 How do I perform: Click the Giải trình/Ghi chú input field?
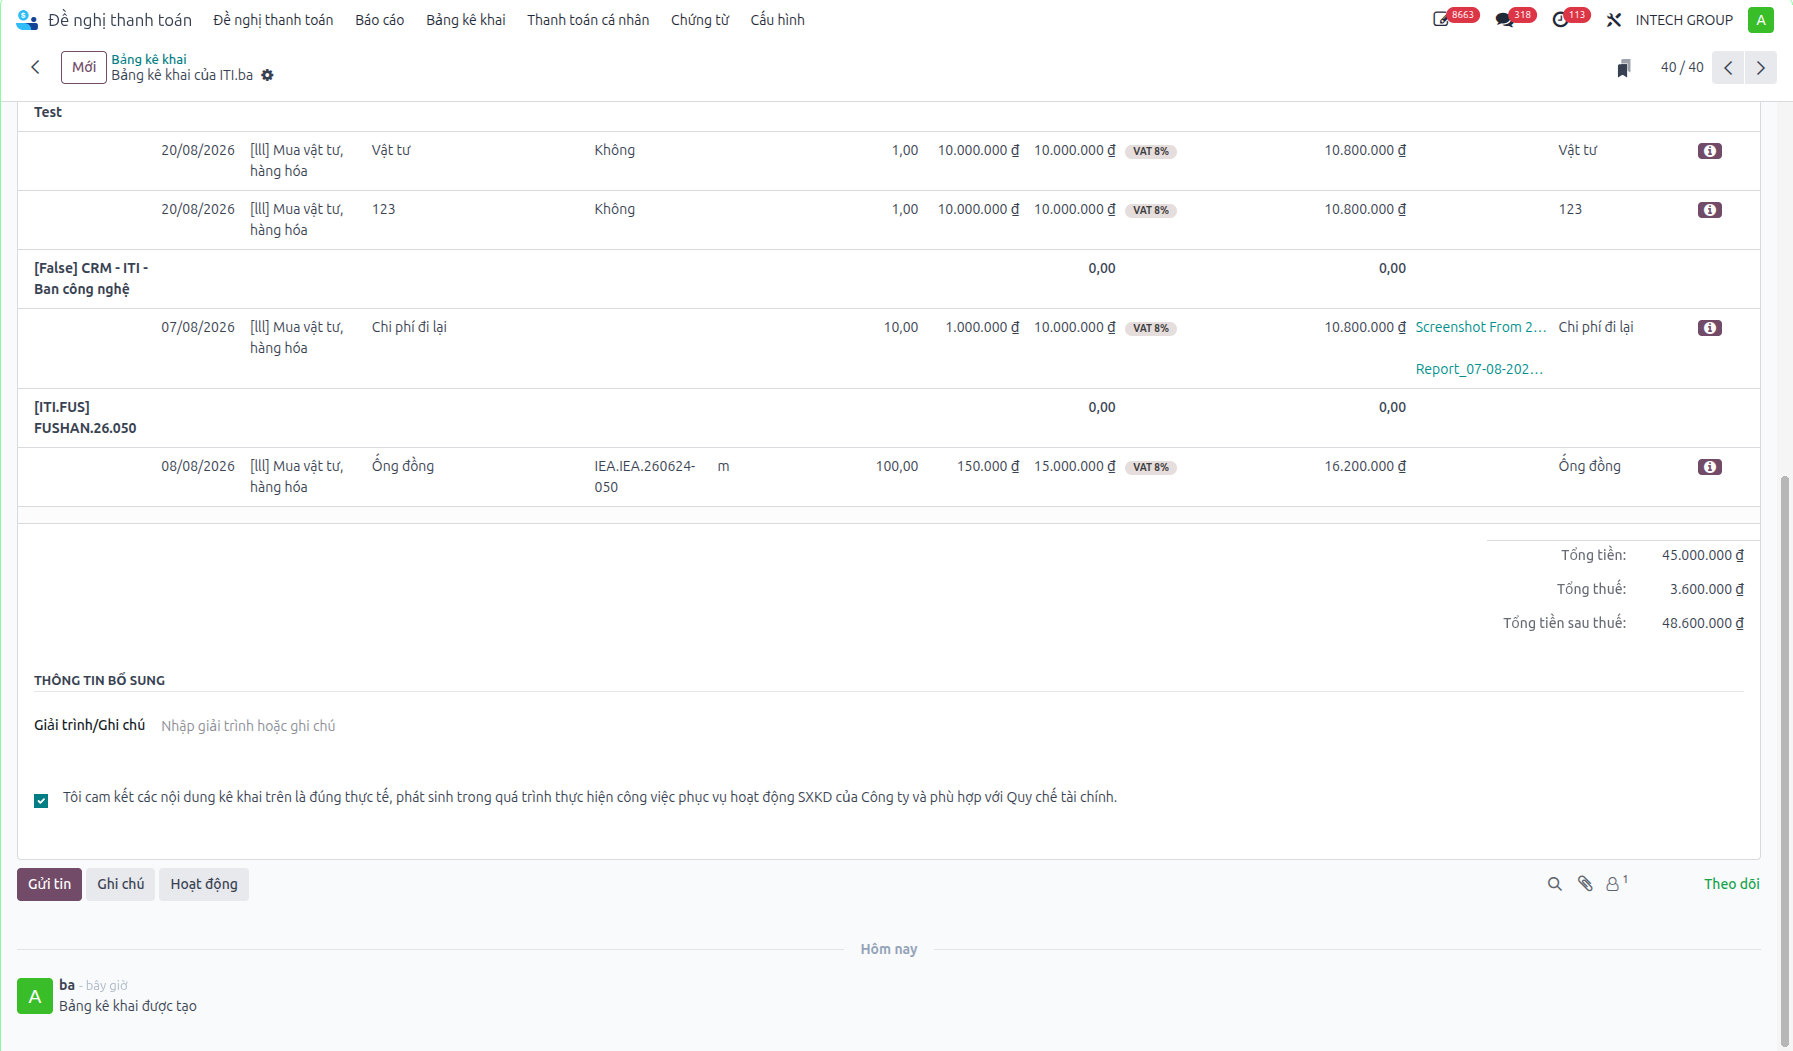tap(951, 726)
